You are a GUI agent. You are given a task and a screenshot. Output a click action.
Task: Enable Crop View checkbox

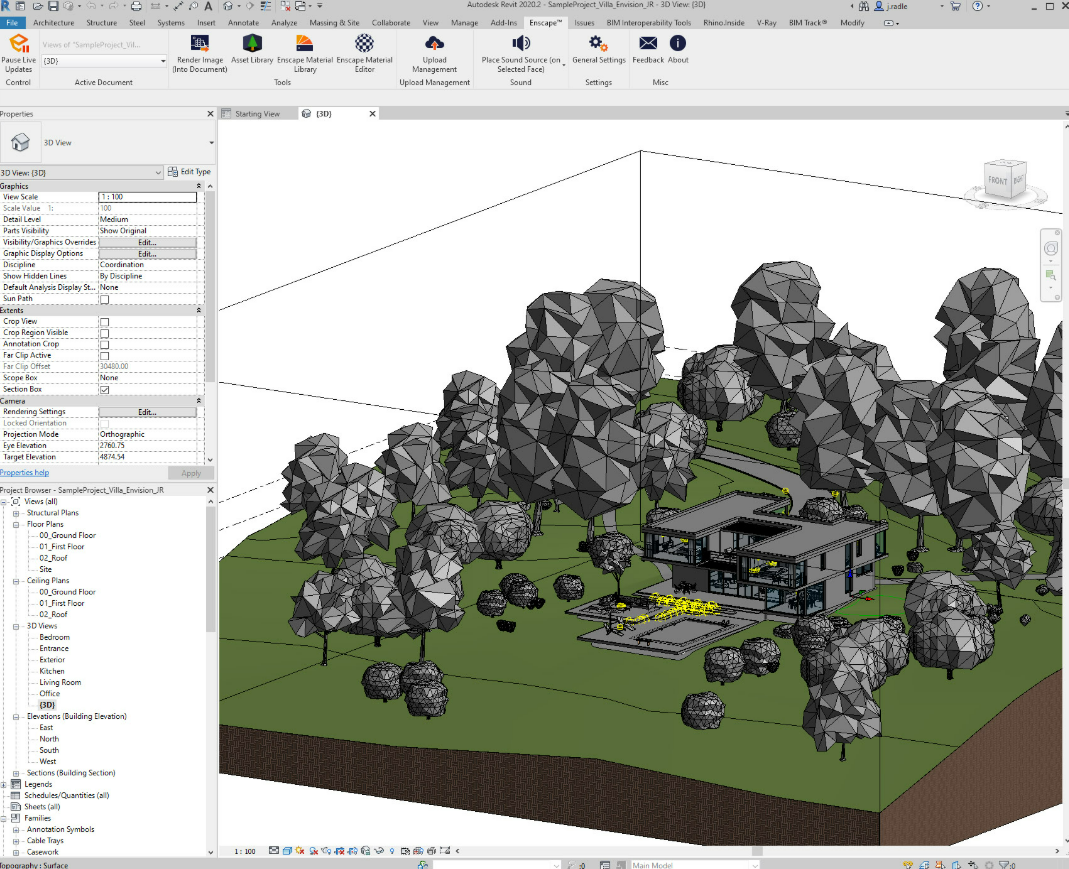coord(104,322)
